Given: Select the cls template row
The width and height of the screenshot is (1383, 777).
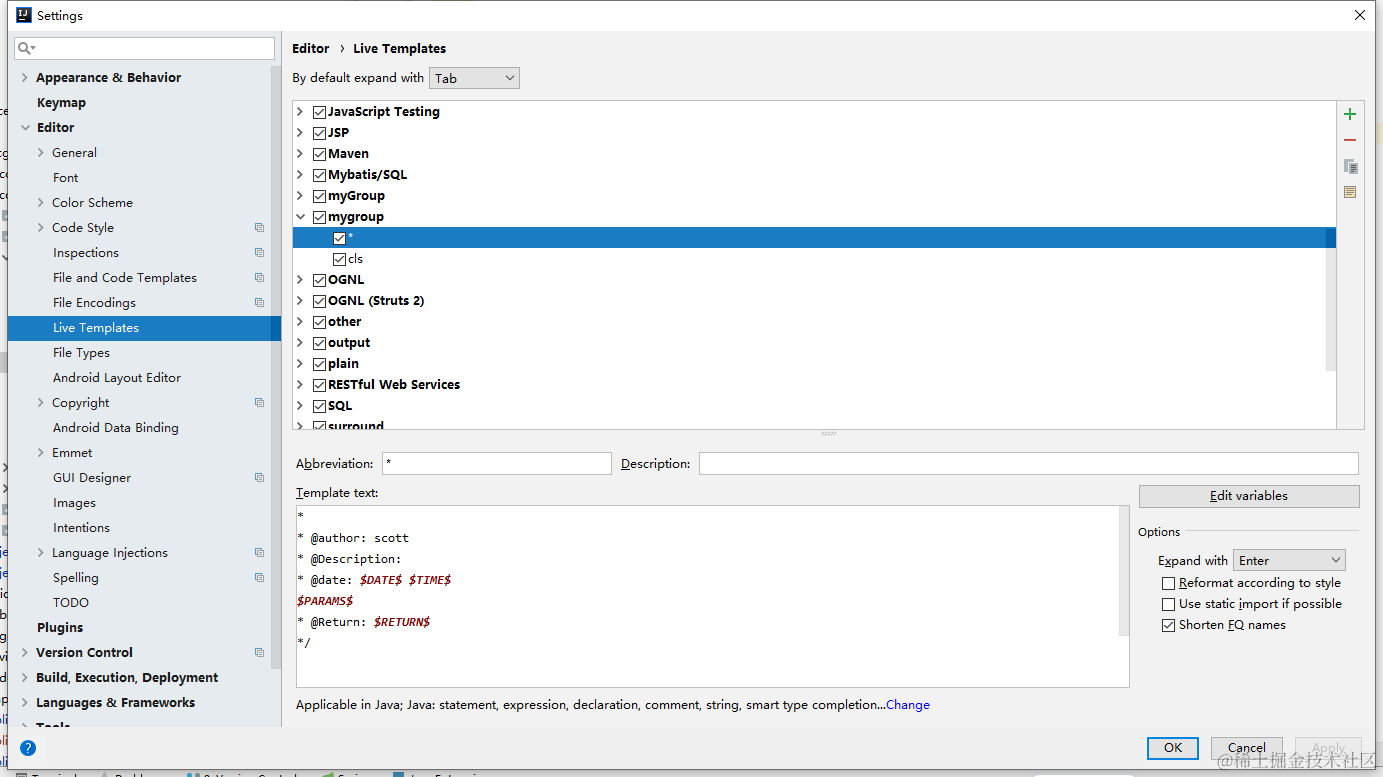Looking at the screenshot, I should coord(814,259).
